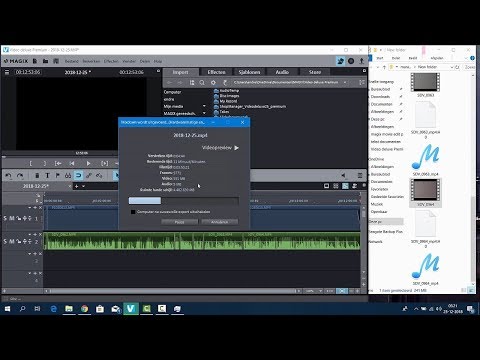Click the undo arrow in edit toolbar
The image size is (480, 360).
coord(8,175)
